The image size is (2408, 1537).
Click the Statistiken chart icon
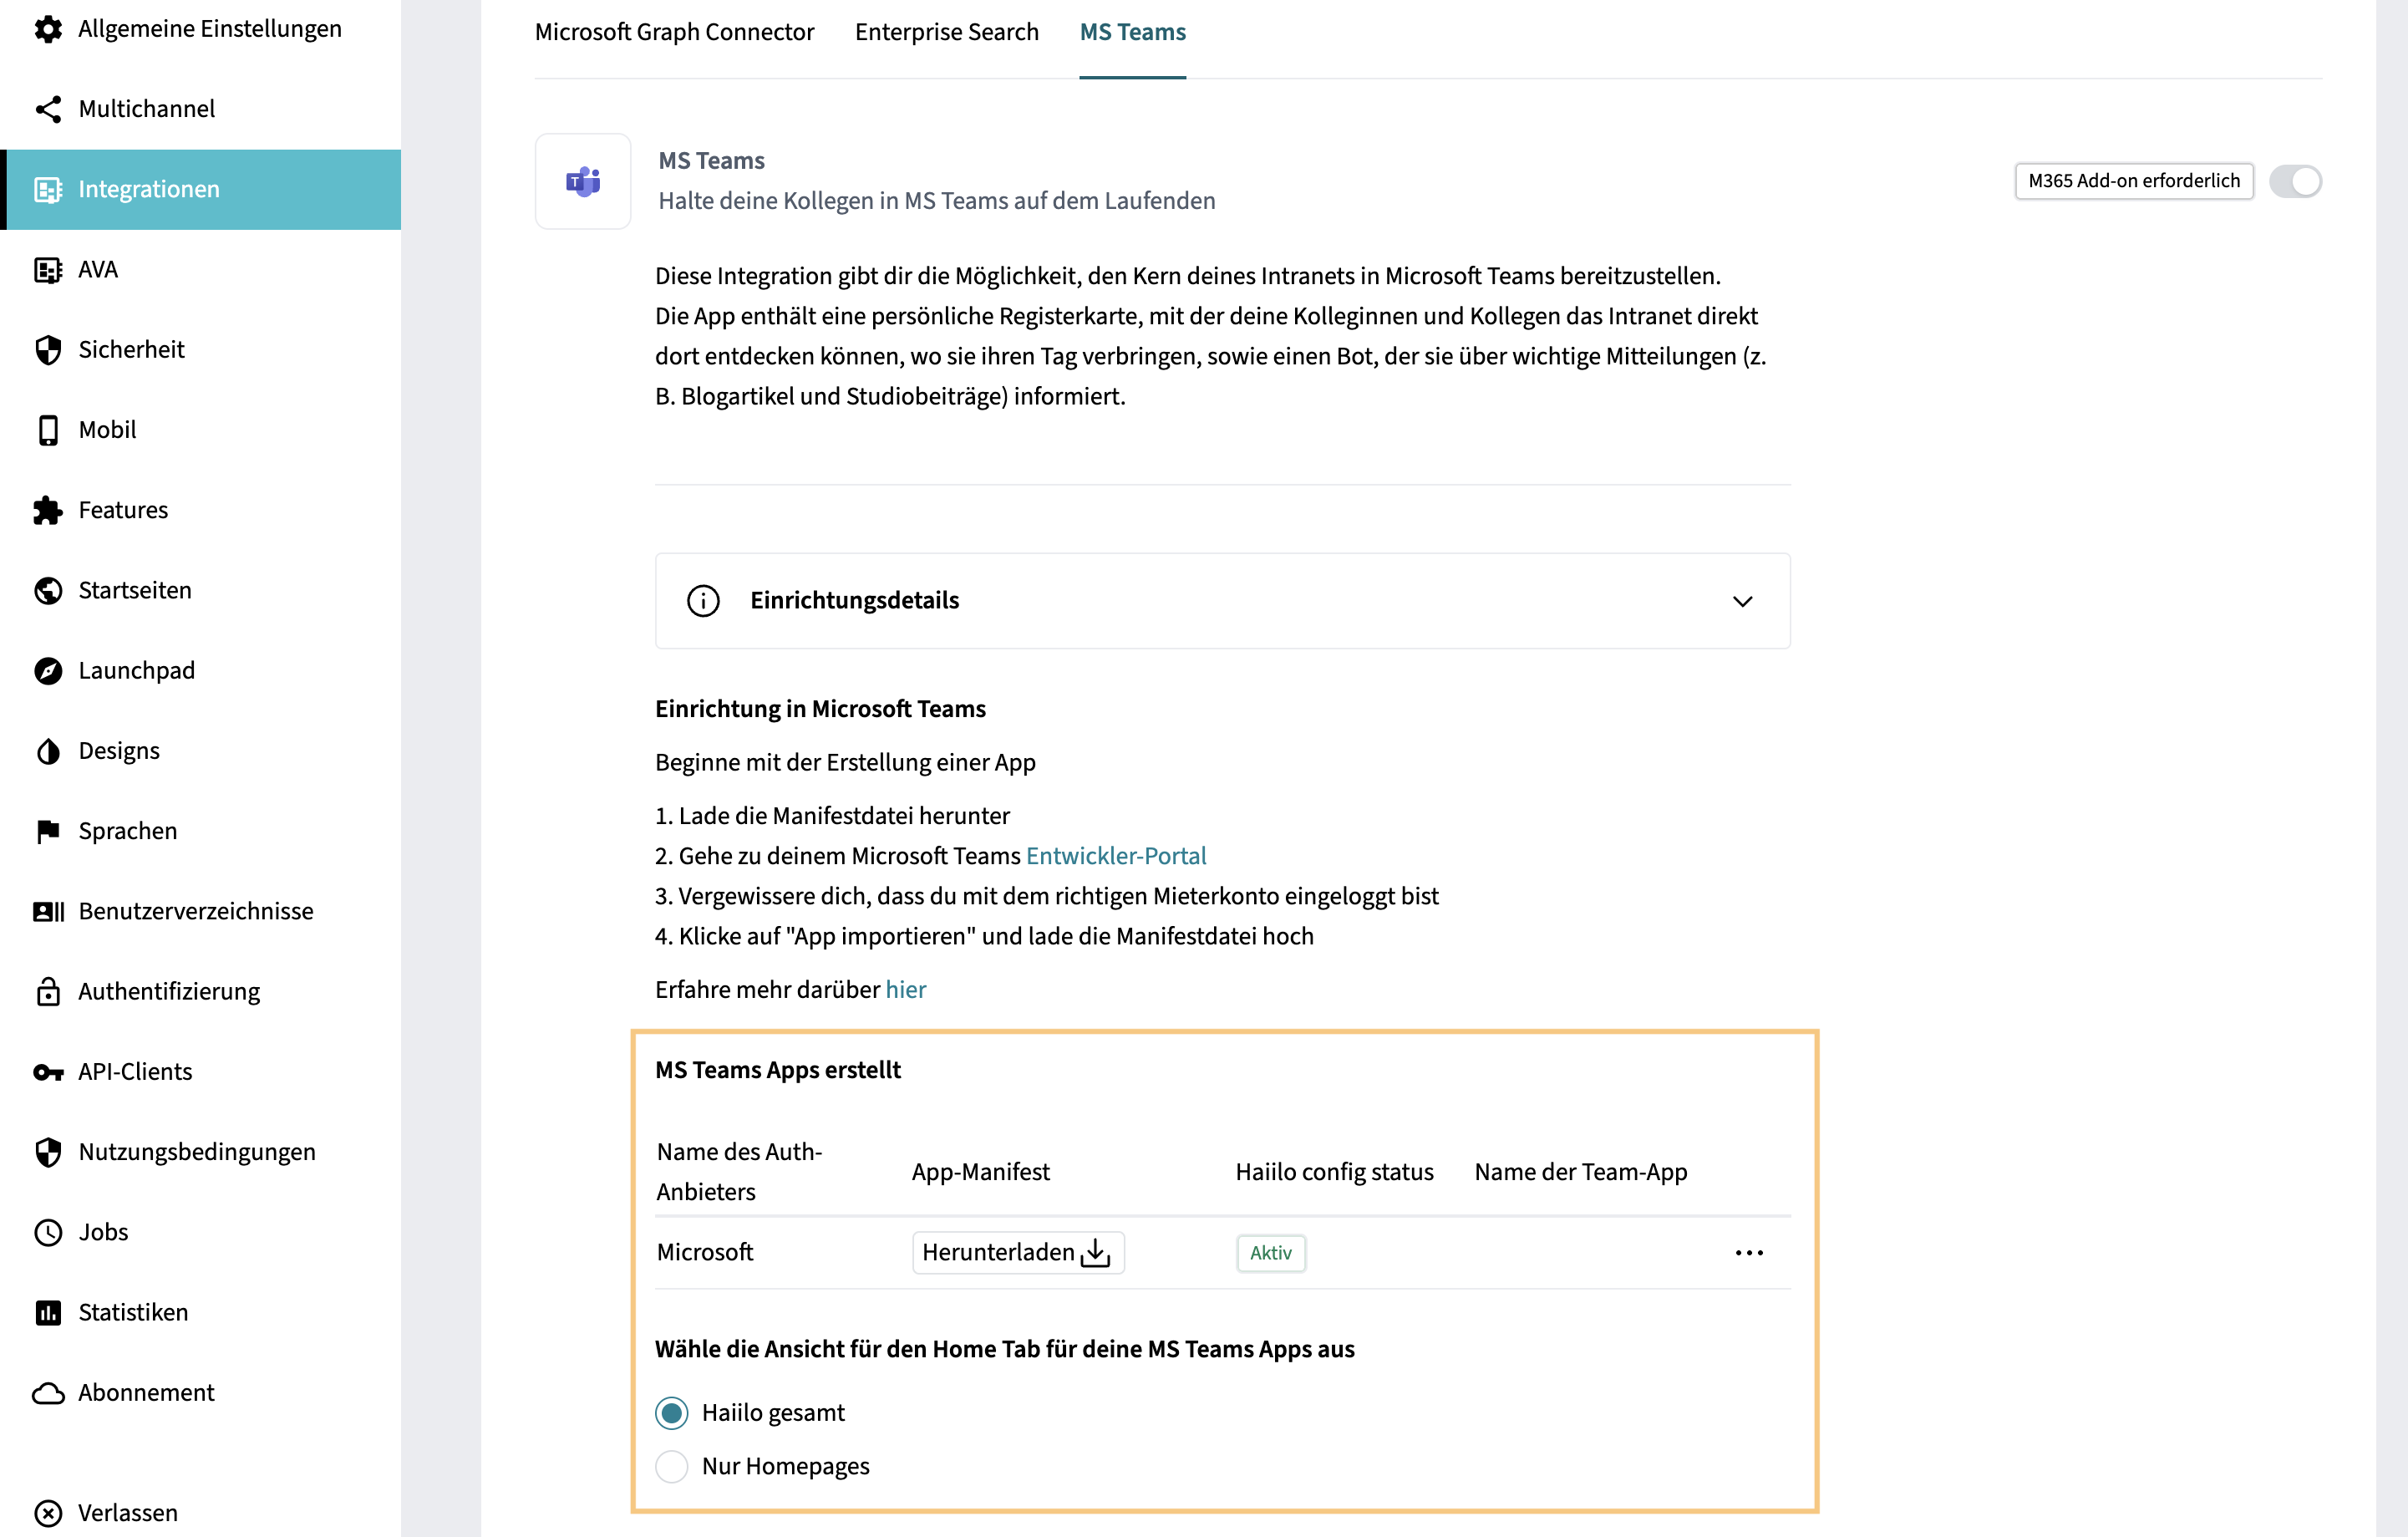click(48, 1313)
